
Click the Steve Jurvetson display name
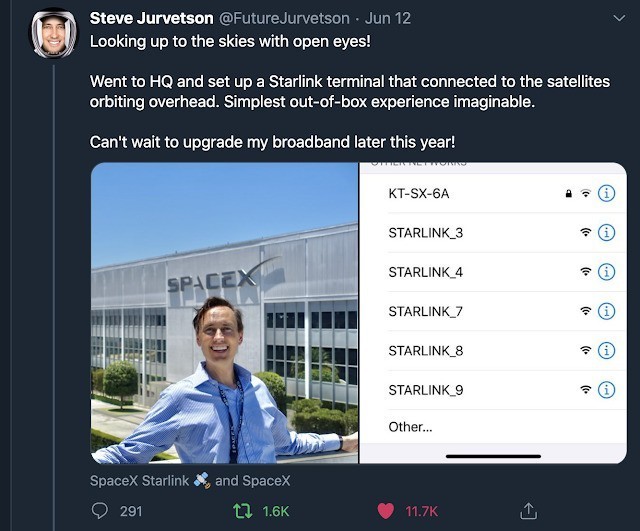point(150,18)
